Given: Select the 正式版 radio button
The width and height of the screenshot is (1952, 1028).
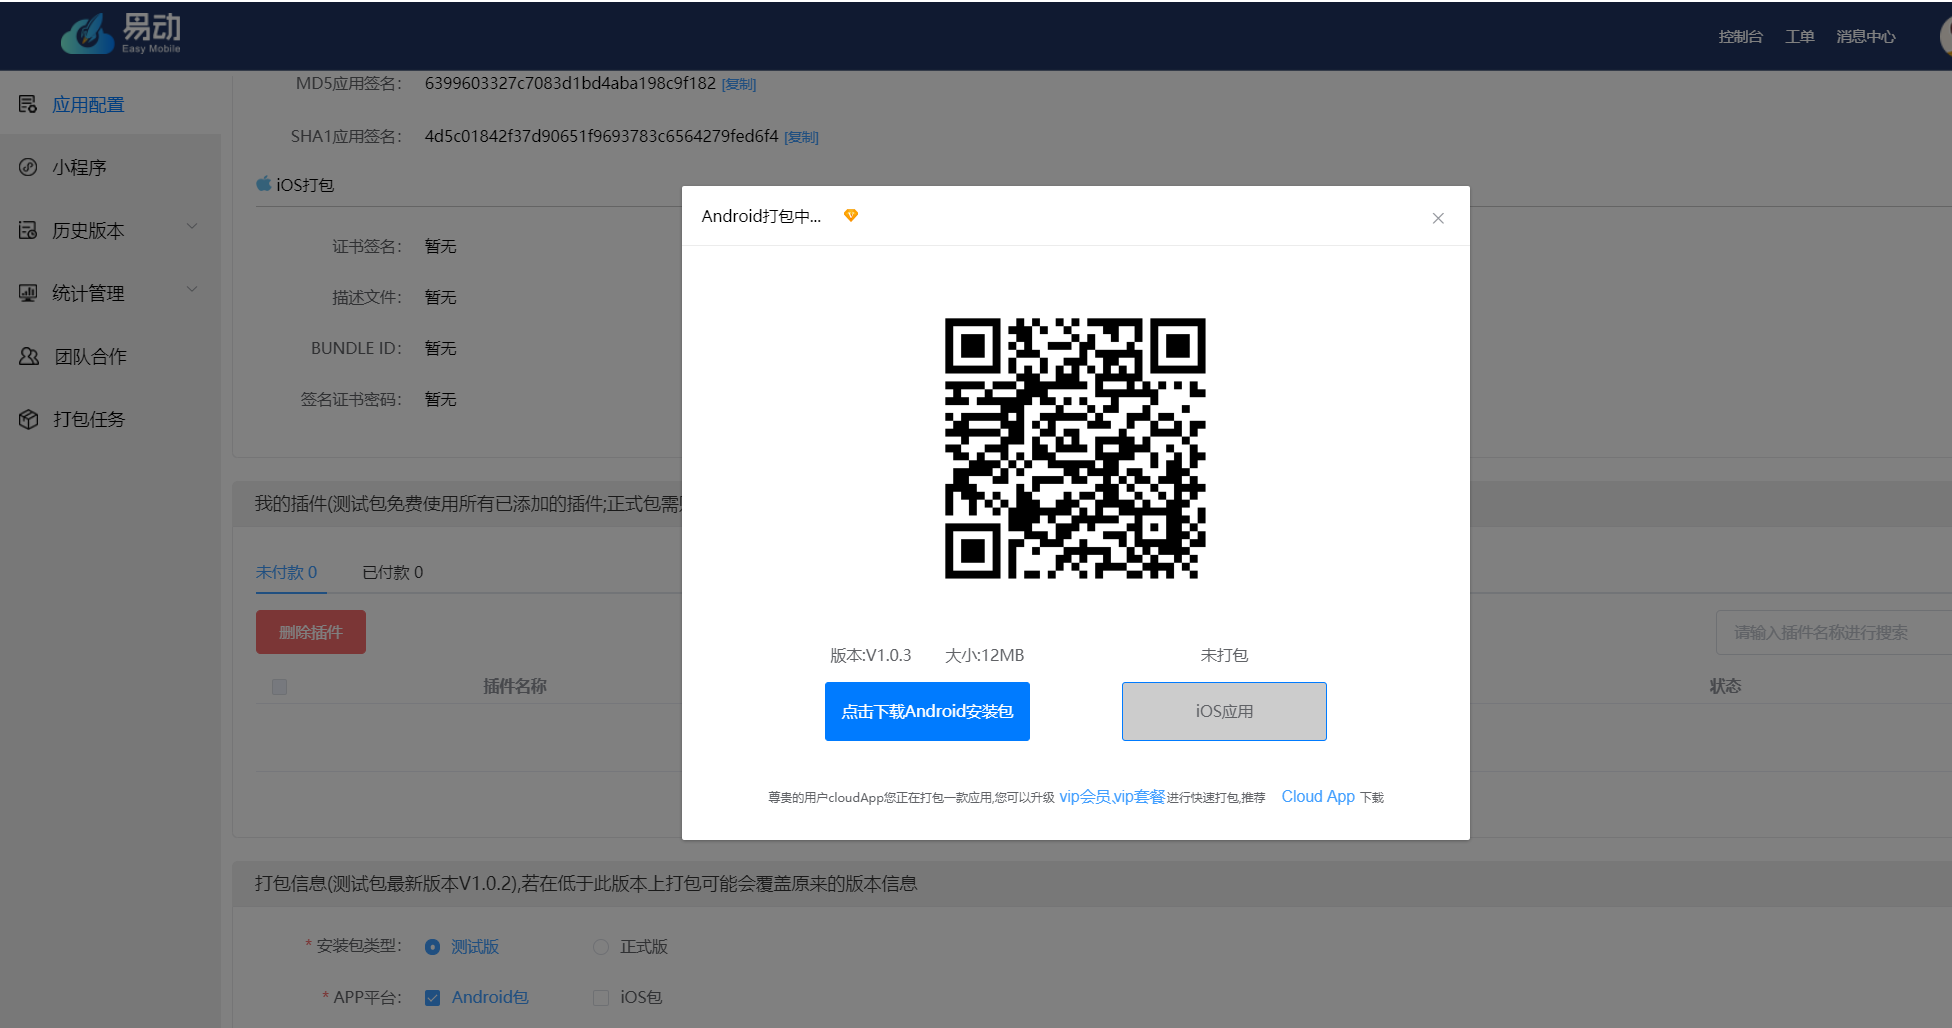Looking at the screenshot, I should (601, 947).
